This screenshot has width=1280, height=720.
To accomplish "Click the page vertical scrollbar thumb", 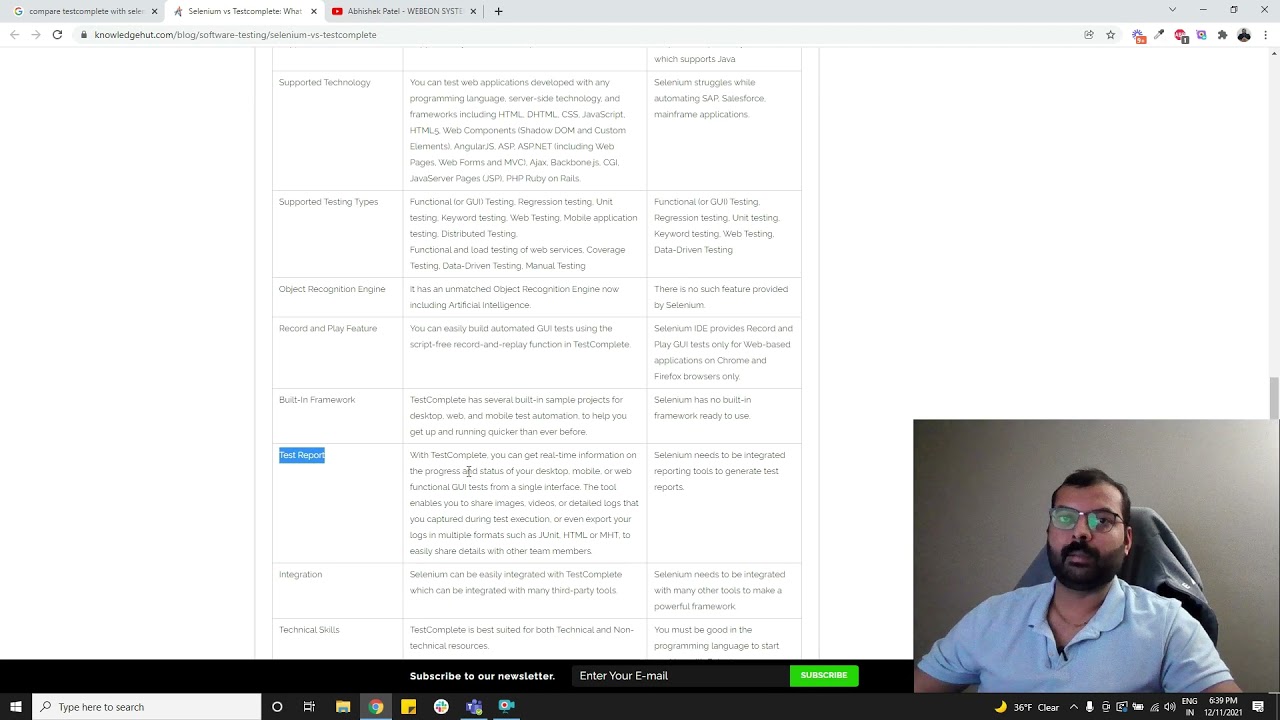I will 1274,399.
